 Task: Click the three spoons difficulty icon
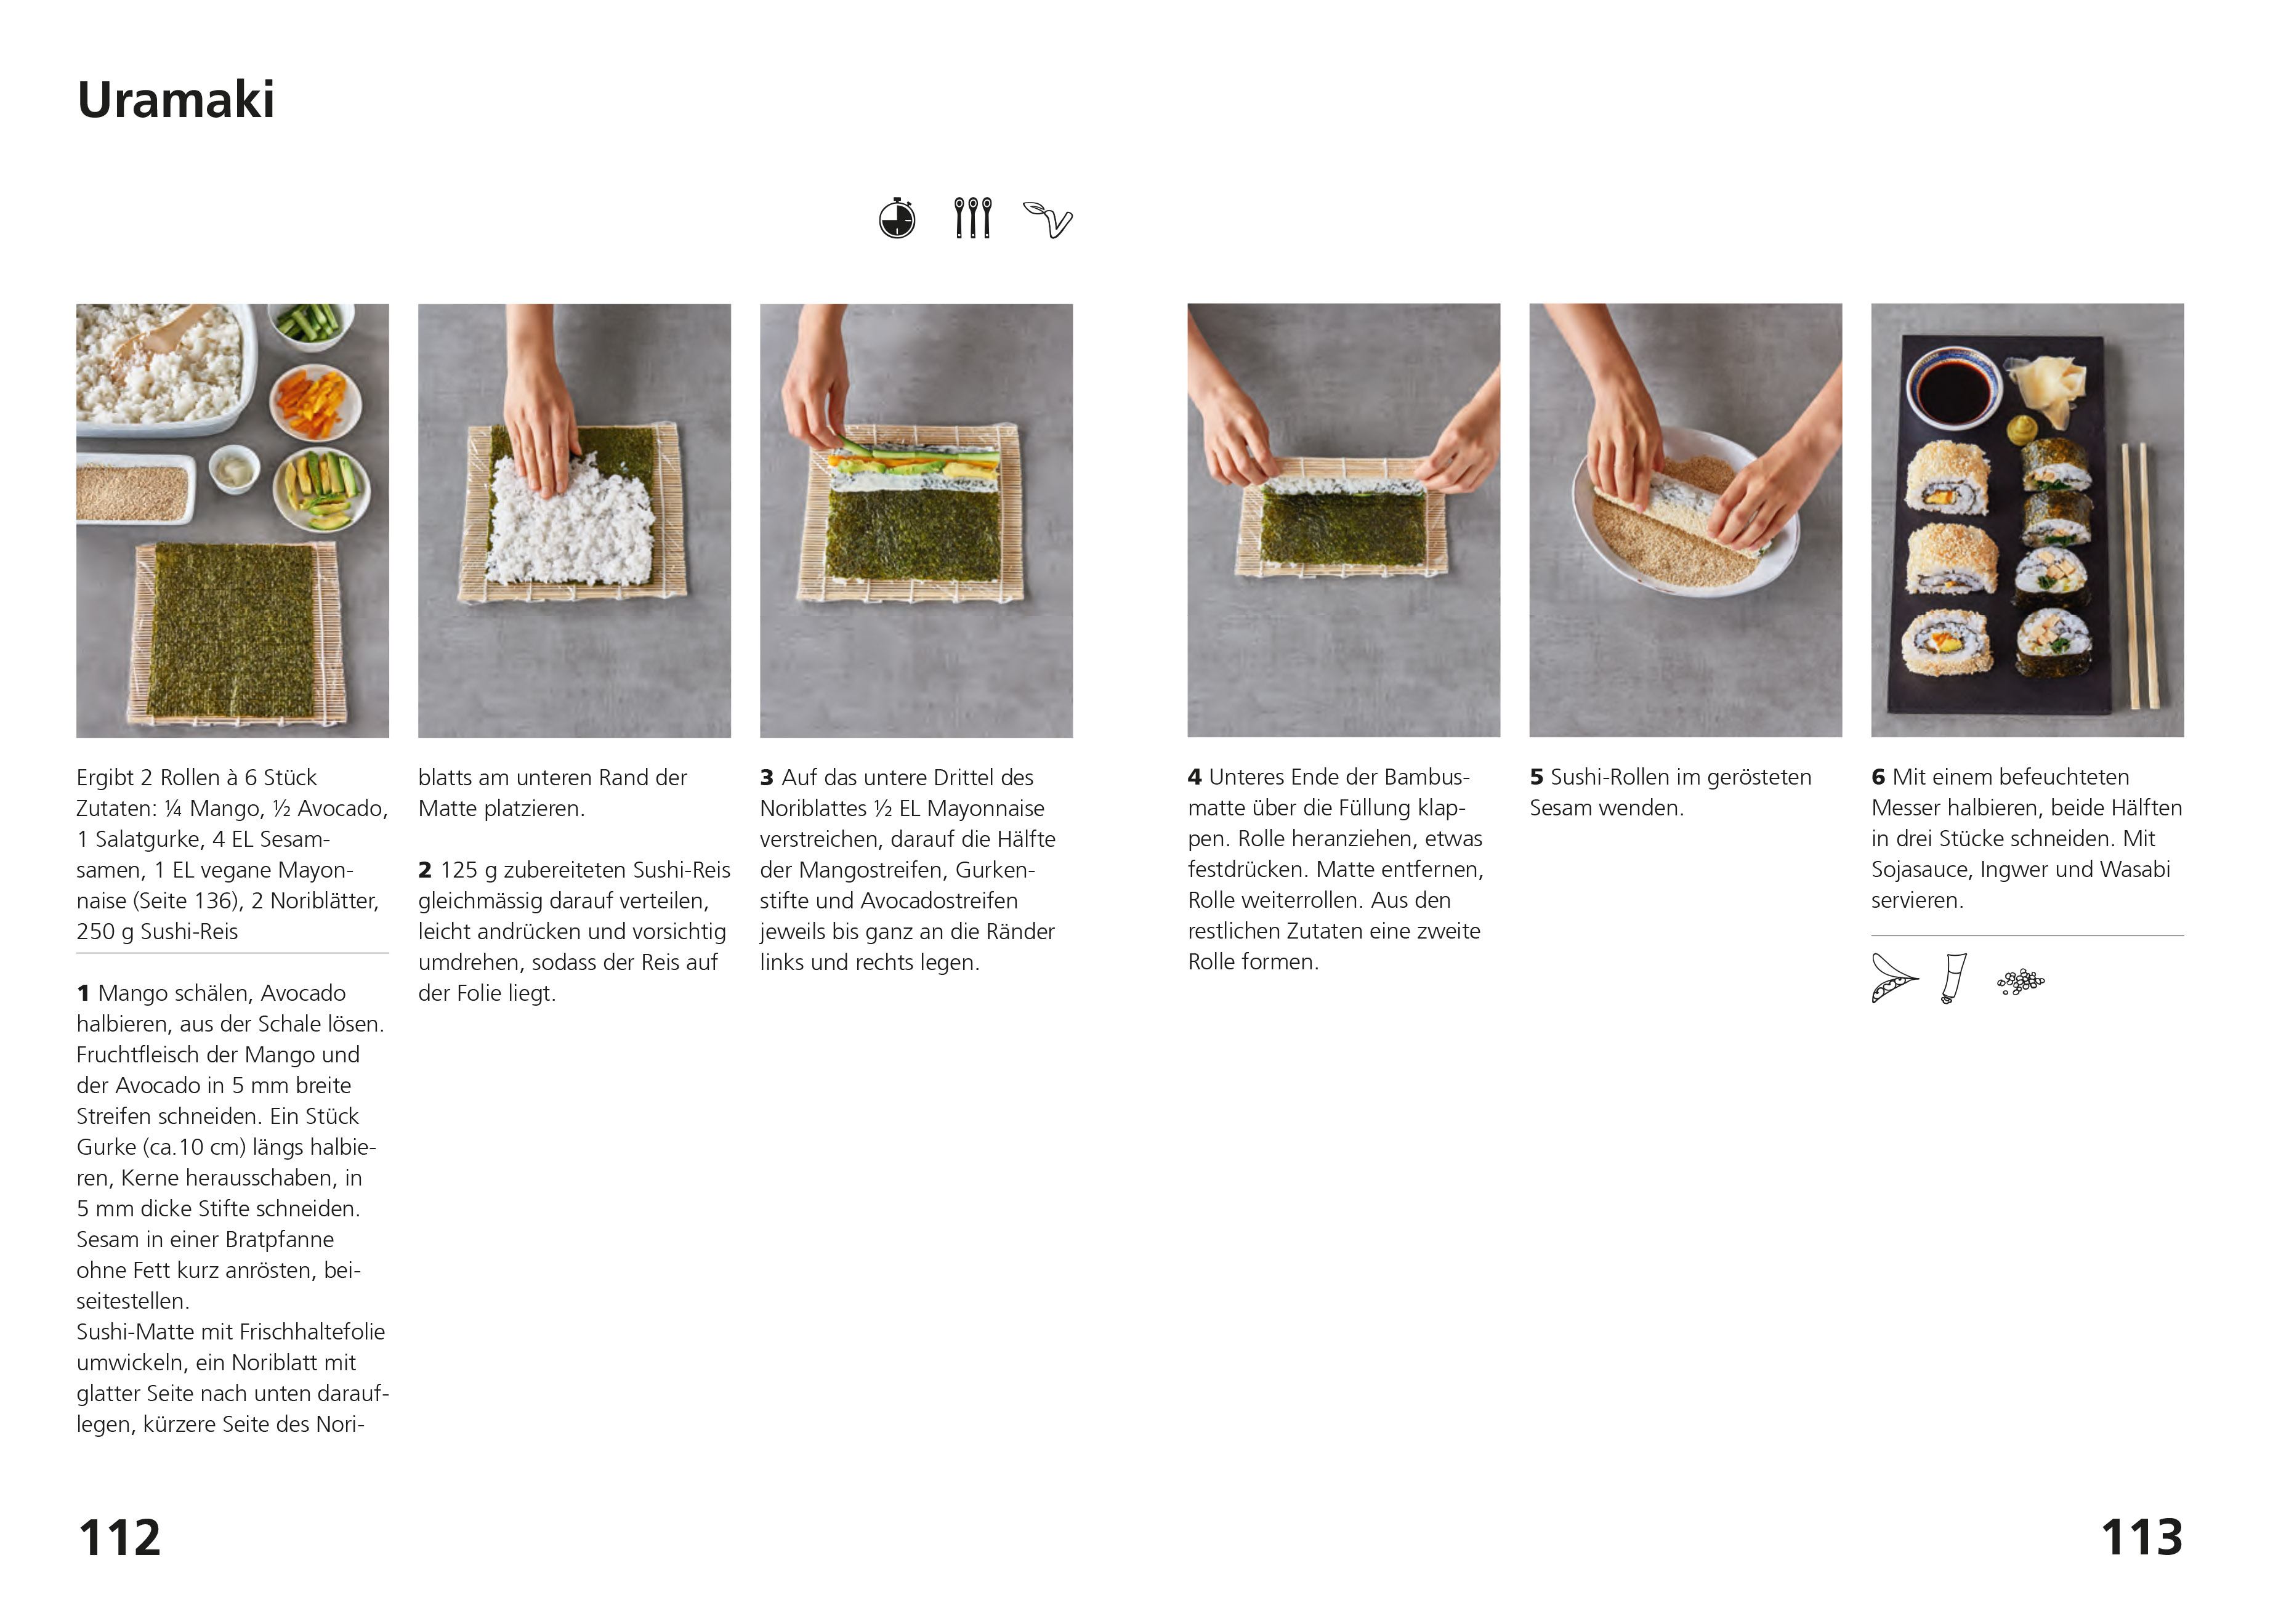pos(972,217)
